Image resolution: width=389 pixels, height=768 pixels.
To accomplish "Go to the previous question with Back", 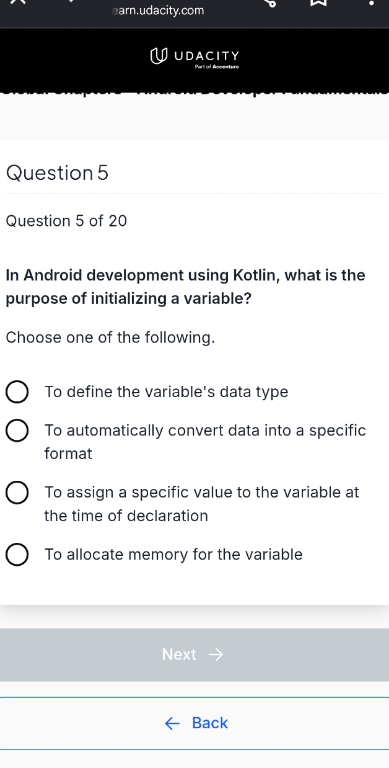I will 194,723.
